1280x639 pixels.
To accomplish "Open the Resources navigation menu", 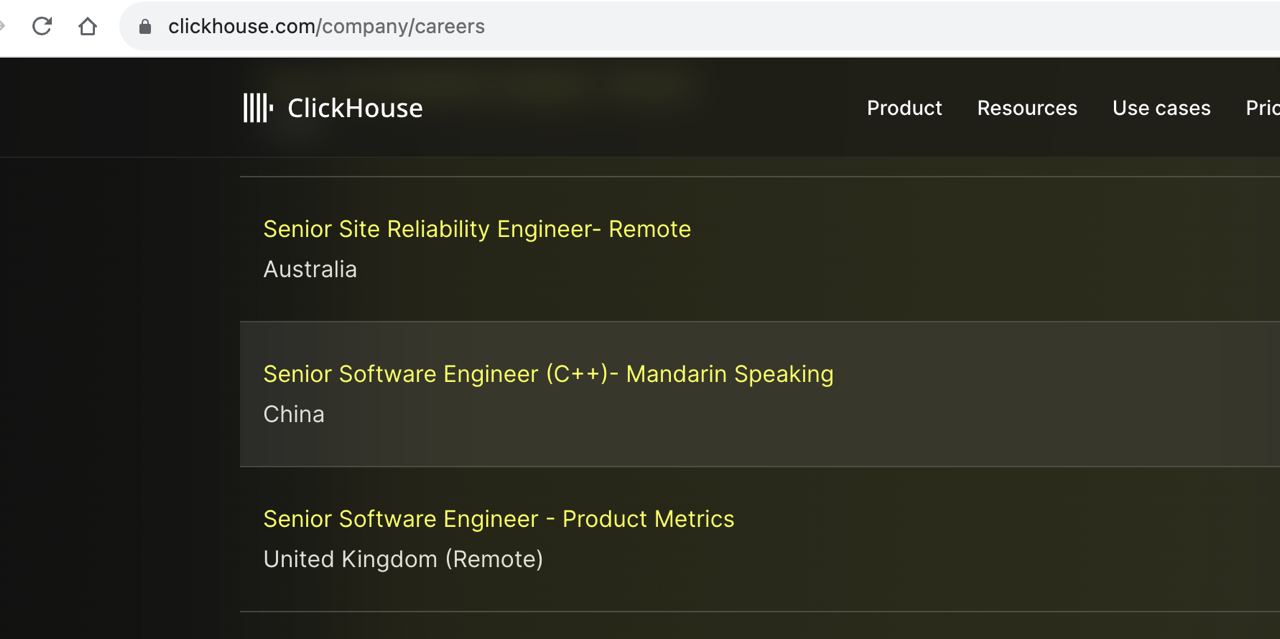I will [1027, 108].
